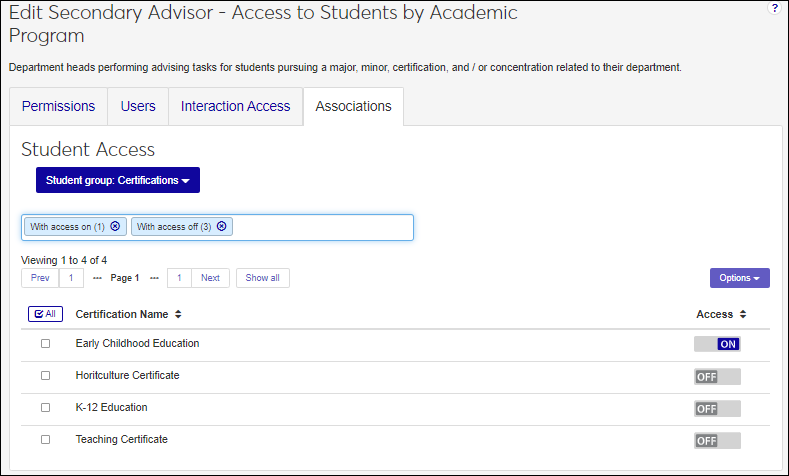
Task: Sort by Access column arrows
Action: pyautogui.click(x=742, y=314)
